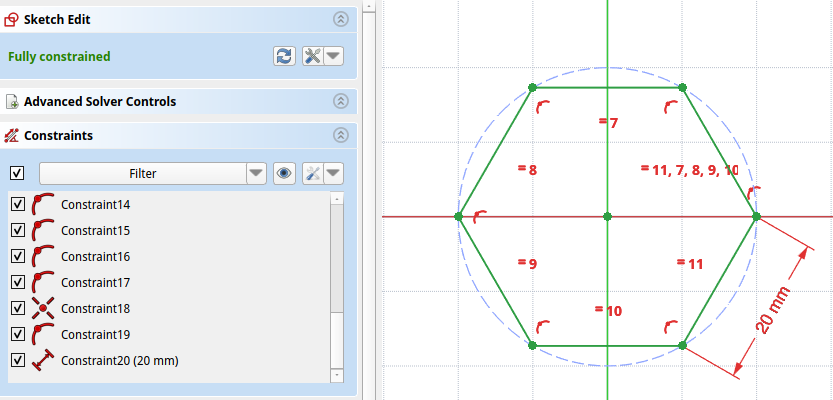Screen dimensions: 833x400
Task: Click the recompute sketch refresh icon
Action: 284,56
